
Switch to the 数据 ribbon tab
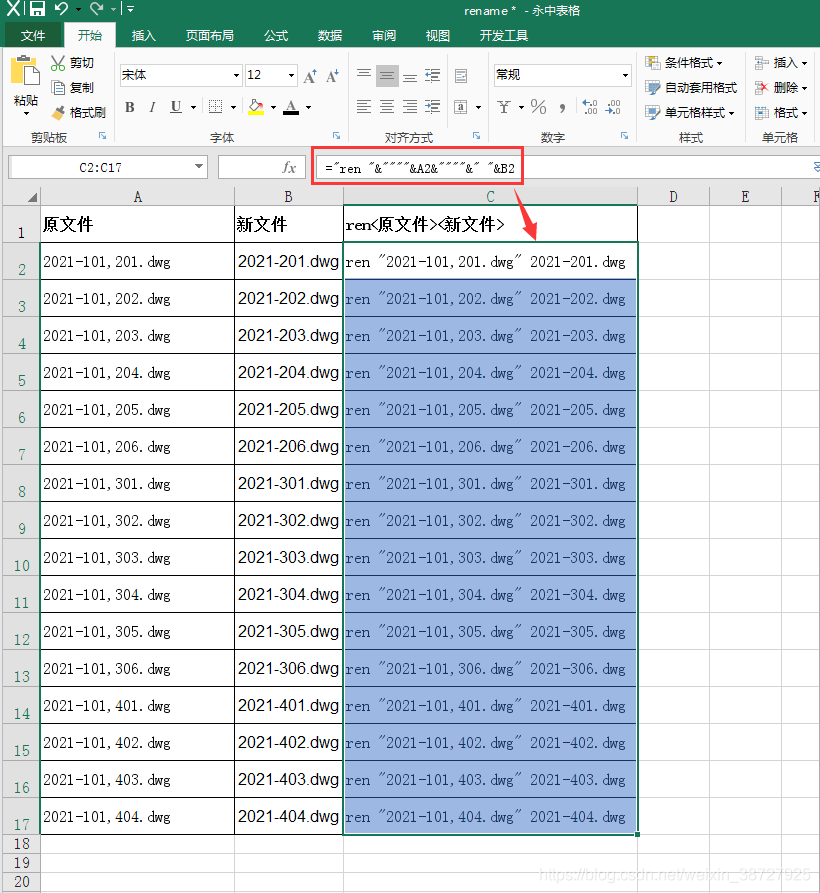coord(329,35)
